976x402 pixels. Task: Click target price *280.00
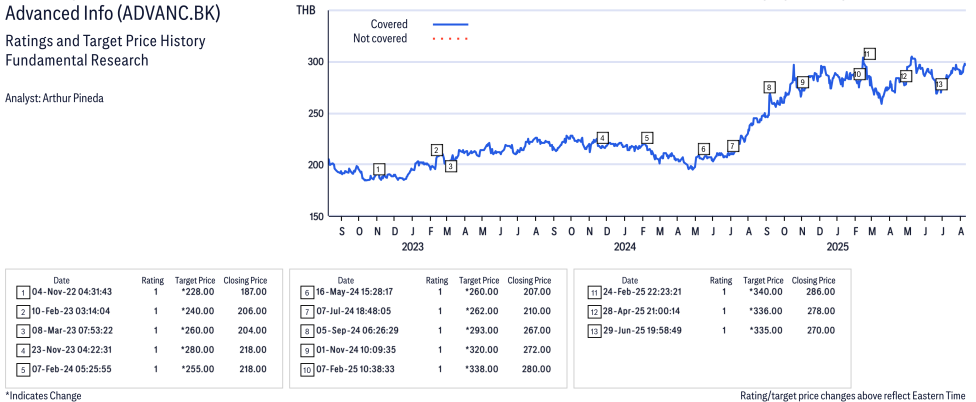(x=198, y=349)
